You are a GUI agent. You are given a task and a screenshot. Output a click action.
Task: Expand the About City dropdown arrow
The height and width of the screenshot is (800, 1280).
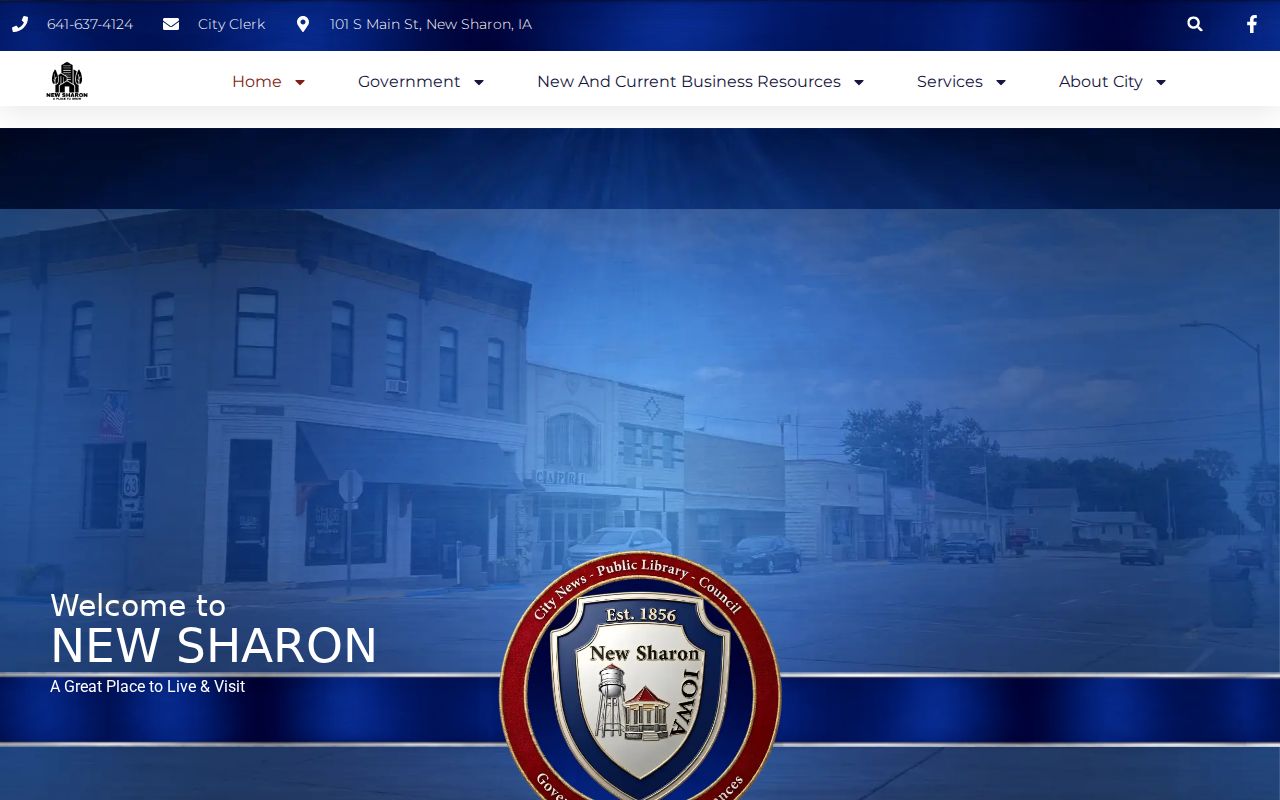1160,82
